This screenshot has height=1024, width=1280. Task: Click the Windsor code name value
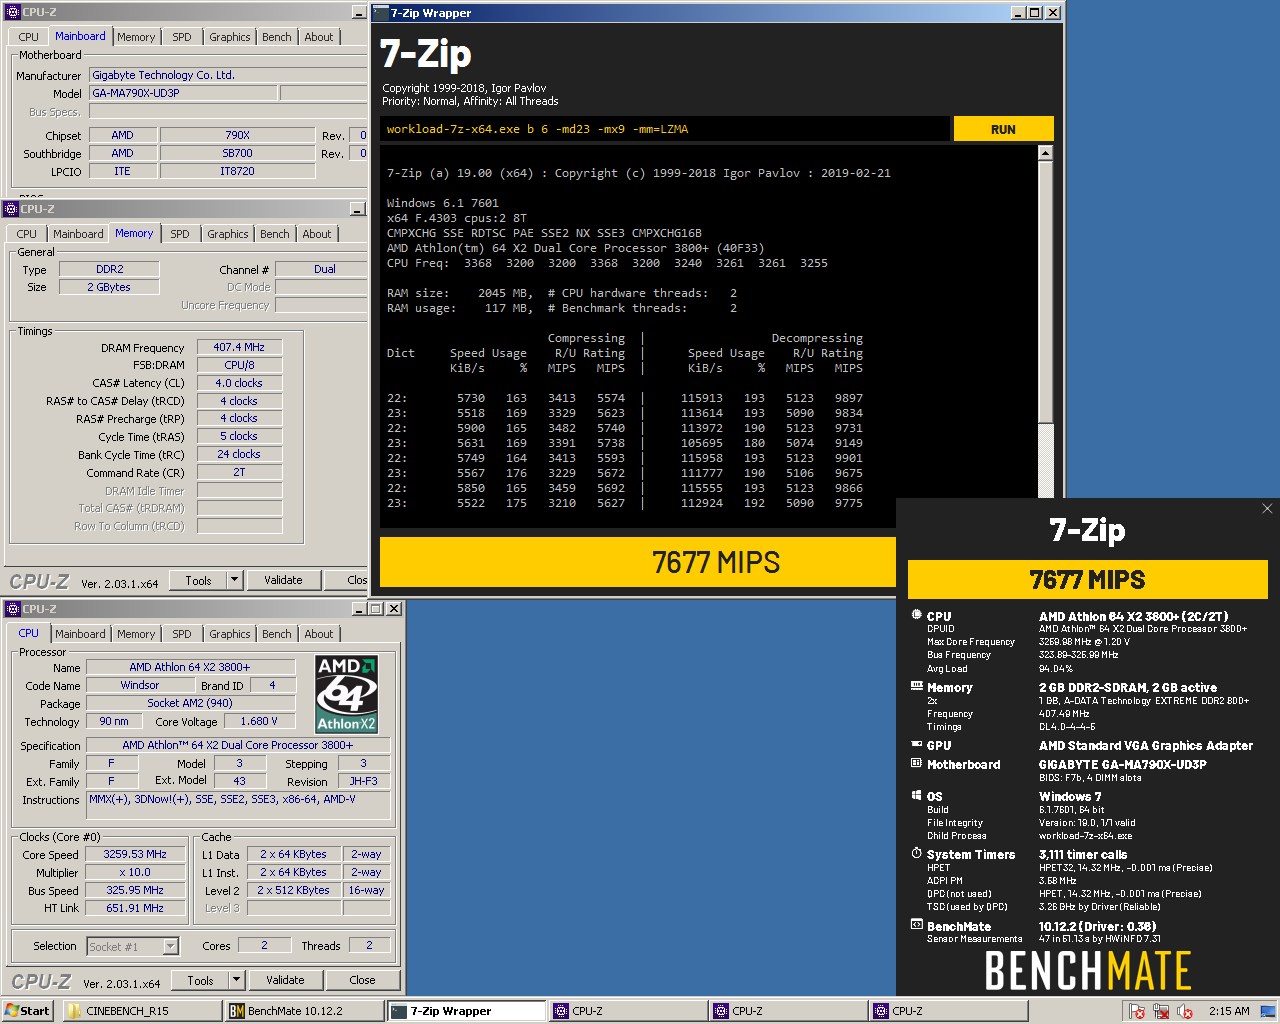[x=140, y=685]
